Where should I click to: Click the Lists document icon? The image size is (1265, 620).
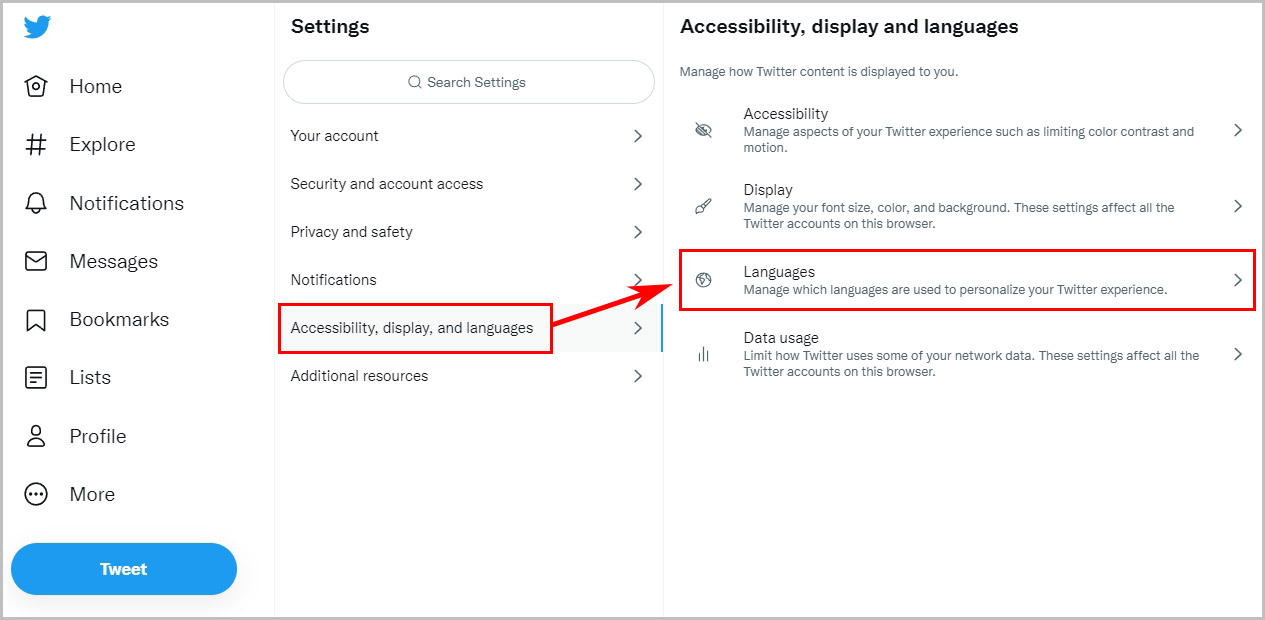pyautogui.click(x=36, y=378)
